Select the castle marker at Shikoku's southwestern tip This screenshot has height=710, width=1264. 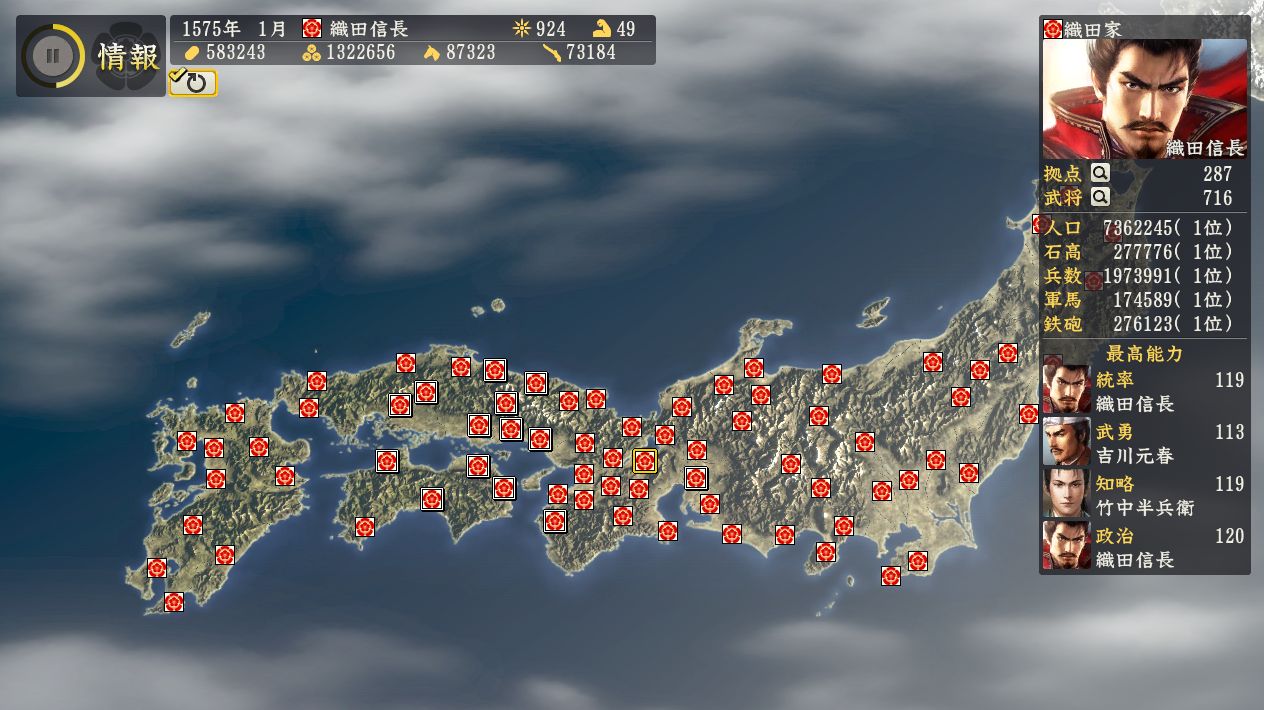(x=365, y=527)
